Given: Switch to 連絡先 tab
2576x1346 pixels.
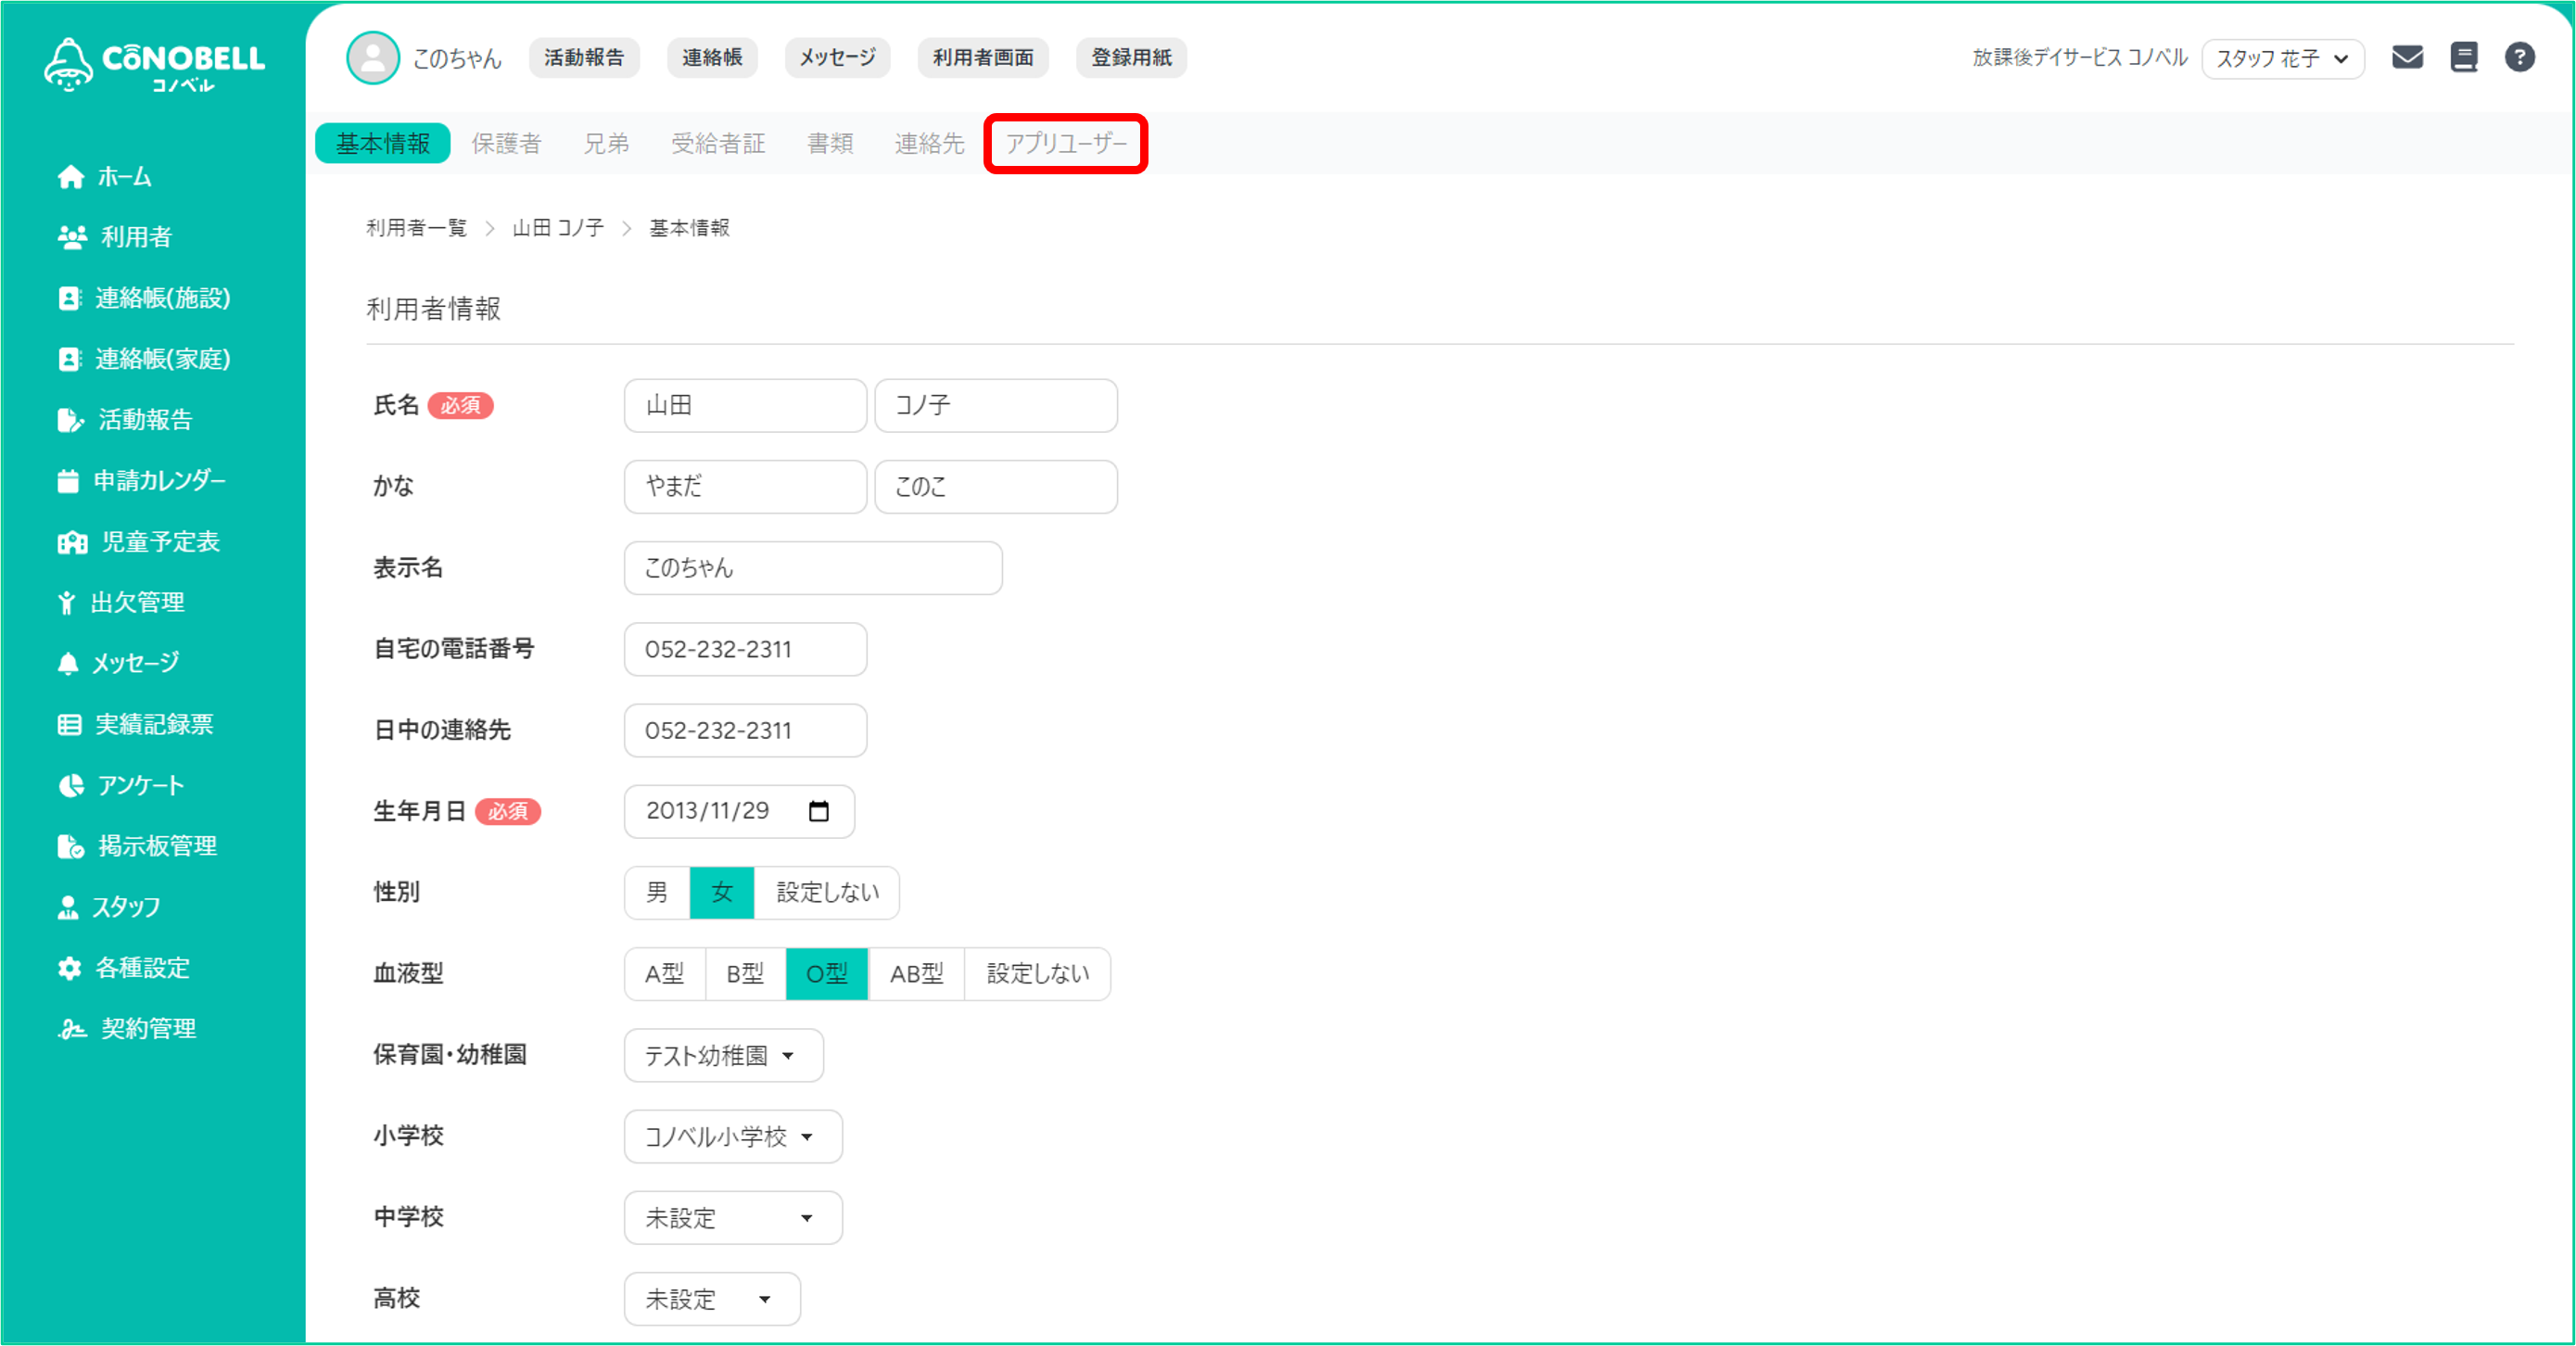Looking at the screenshot, I should [929, 143].
